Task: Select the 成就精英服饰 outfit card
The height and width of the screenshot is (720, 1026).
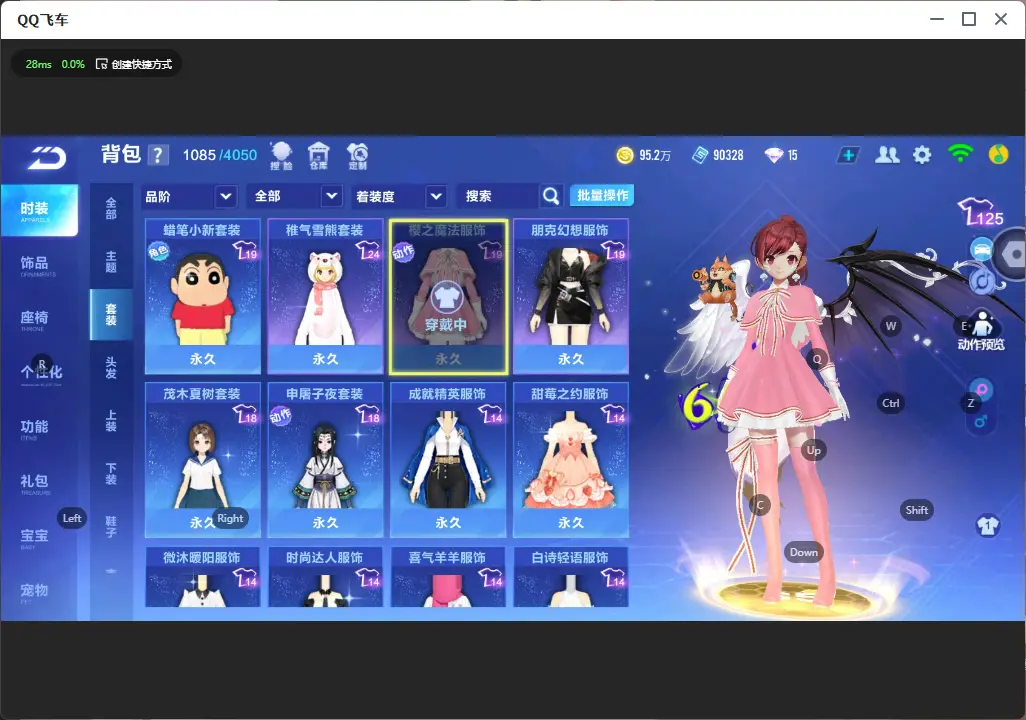Action: pos(448,460)
